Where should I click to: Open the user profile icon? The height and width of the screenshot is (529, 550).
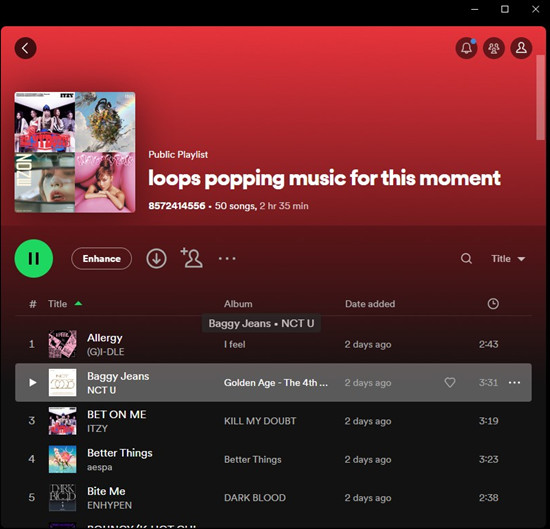(x=521, y=48)
